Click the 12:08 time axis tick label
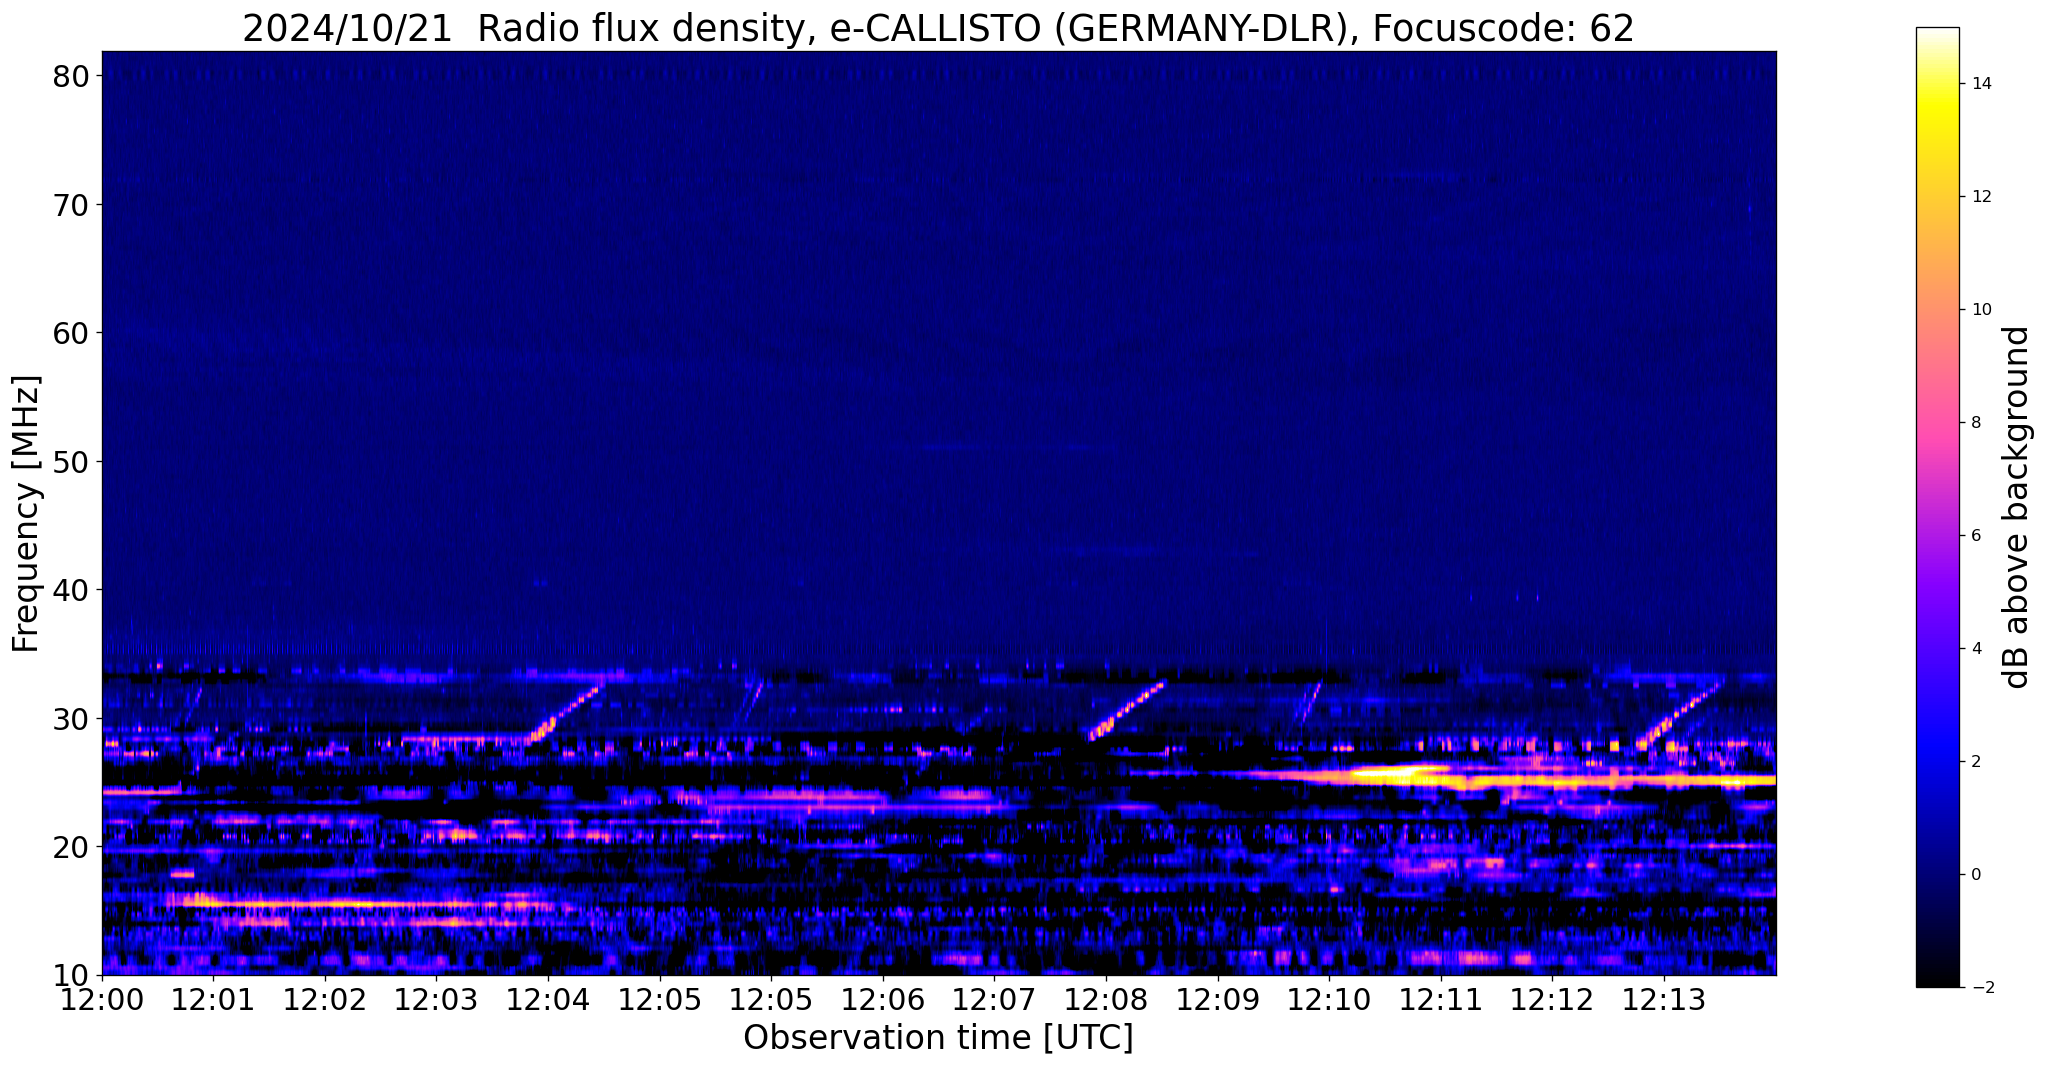Screen dimensions: 2047x1067 pyautogui.click(x=1107, y=1000)
